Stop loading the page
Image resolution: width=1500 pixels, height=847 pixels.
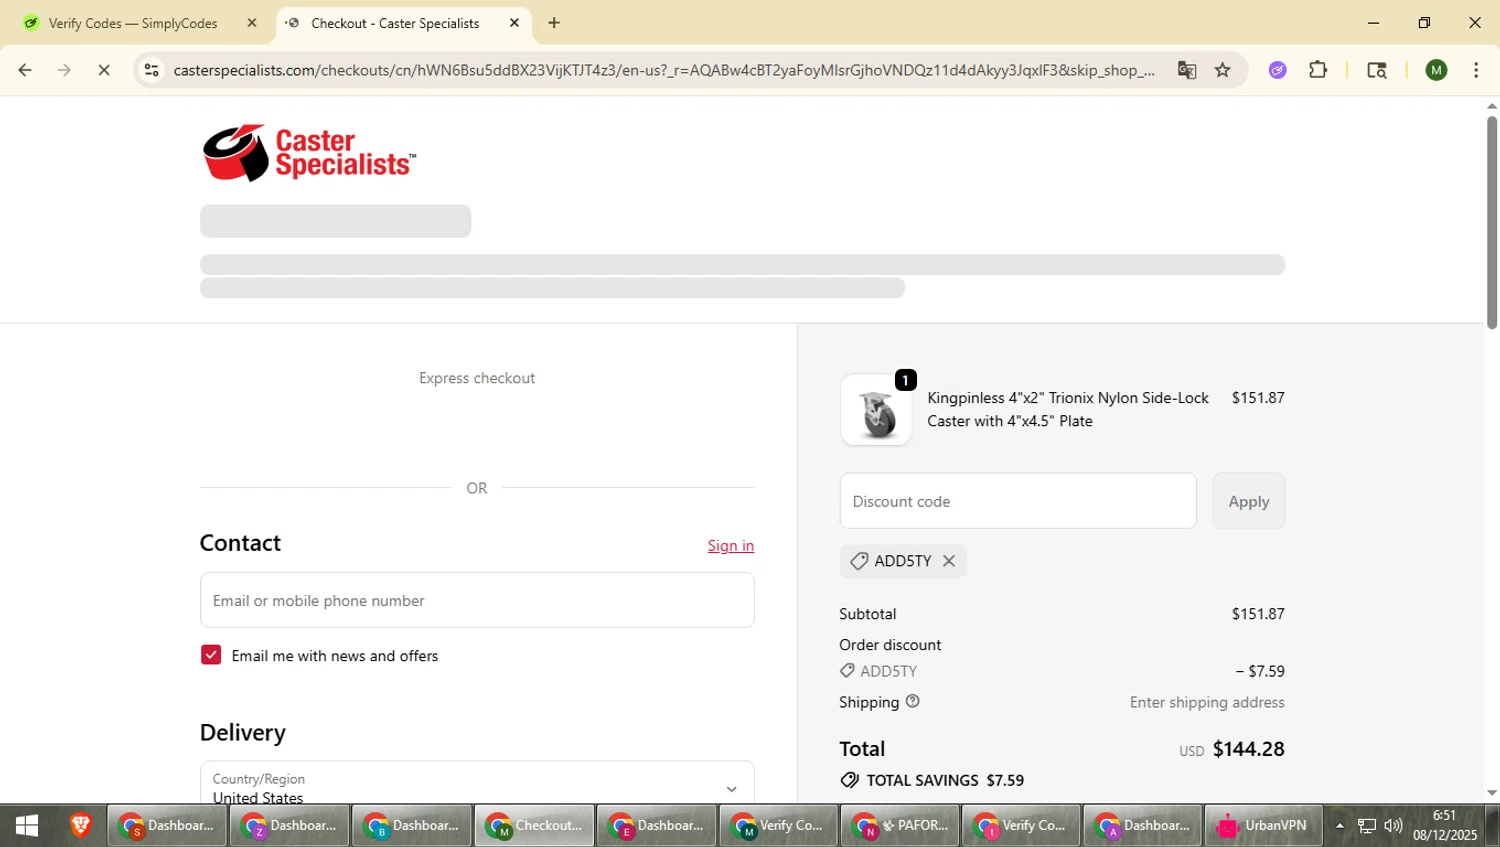click(x=104, y=70)
